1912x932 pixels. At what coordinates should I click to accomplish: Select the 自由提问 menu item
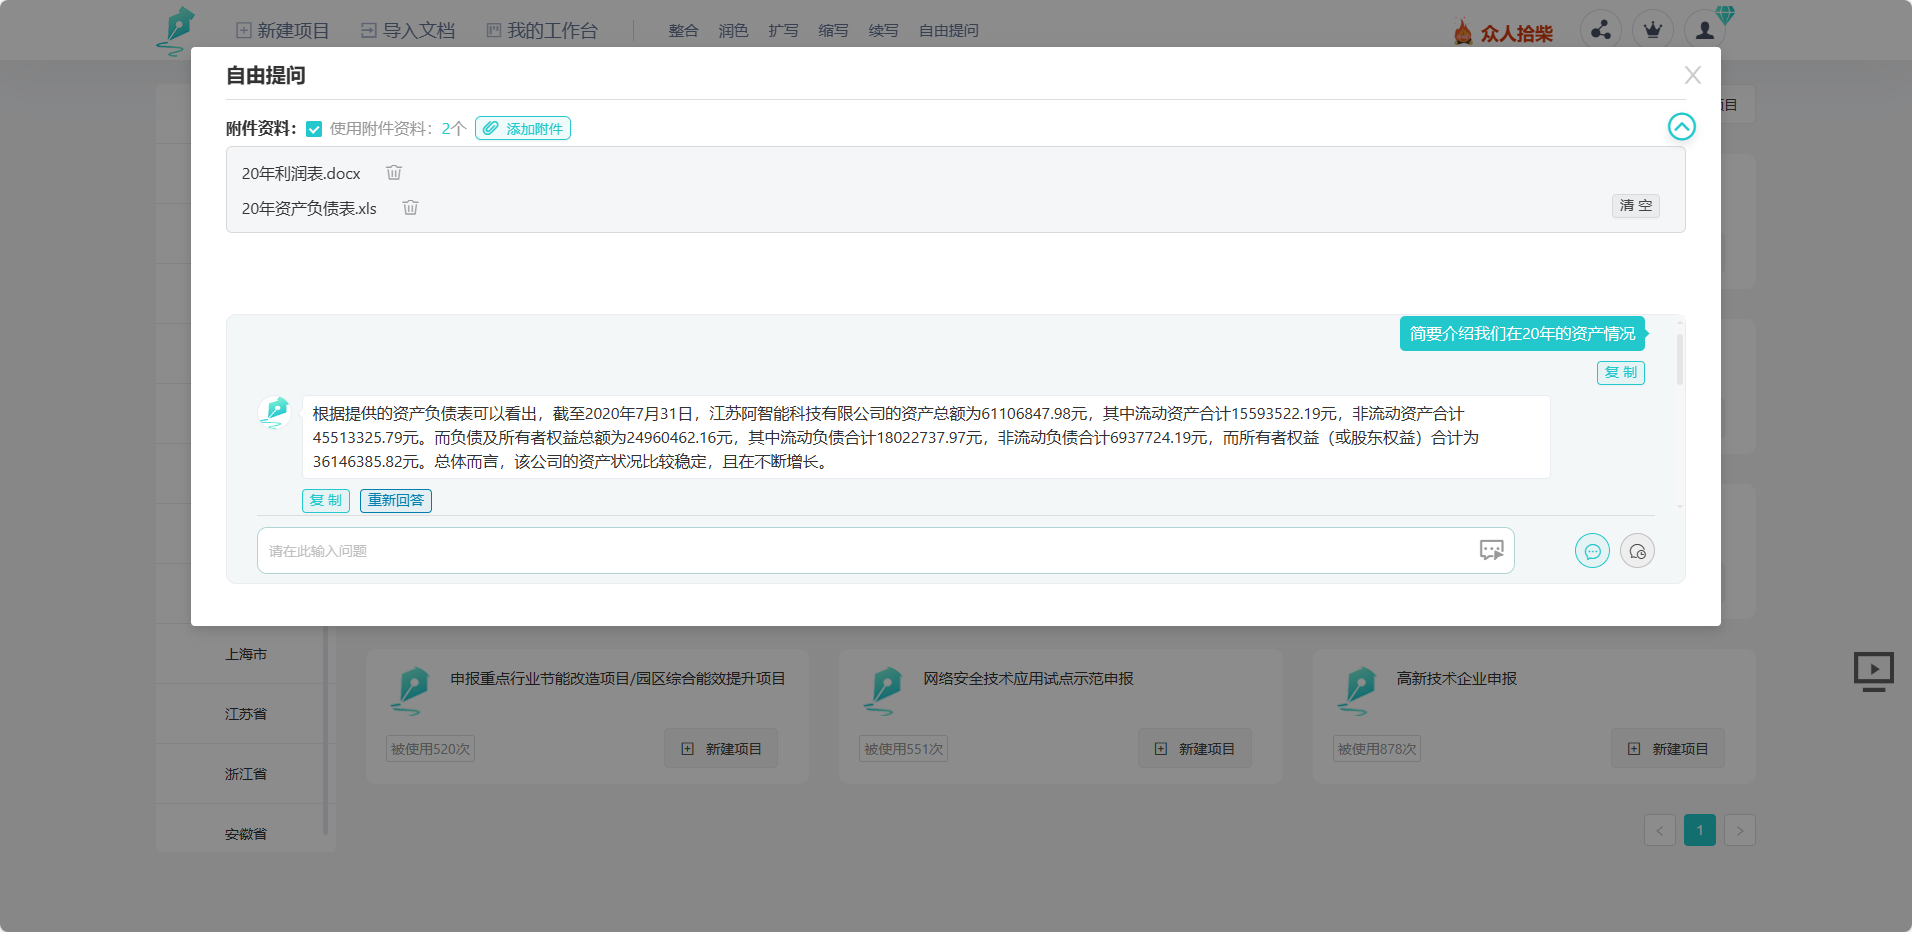[x=947, y=30]
